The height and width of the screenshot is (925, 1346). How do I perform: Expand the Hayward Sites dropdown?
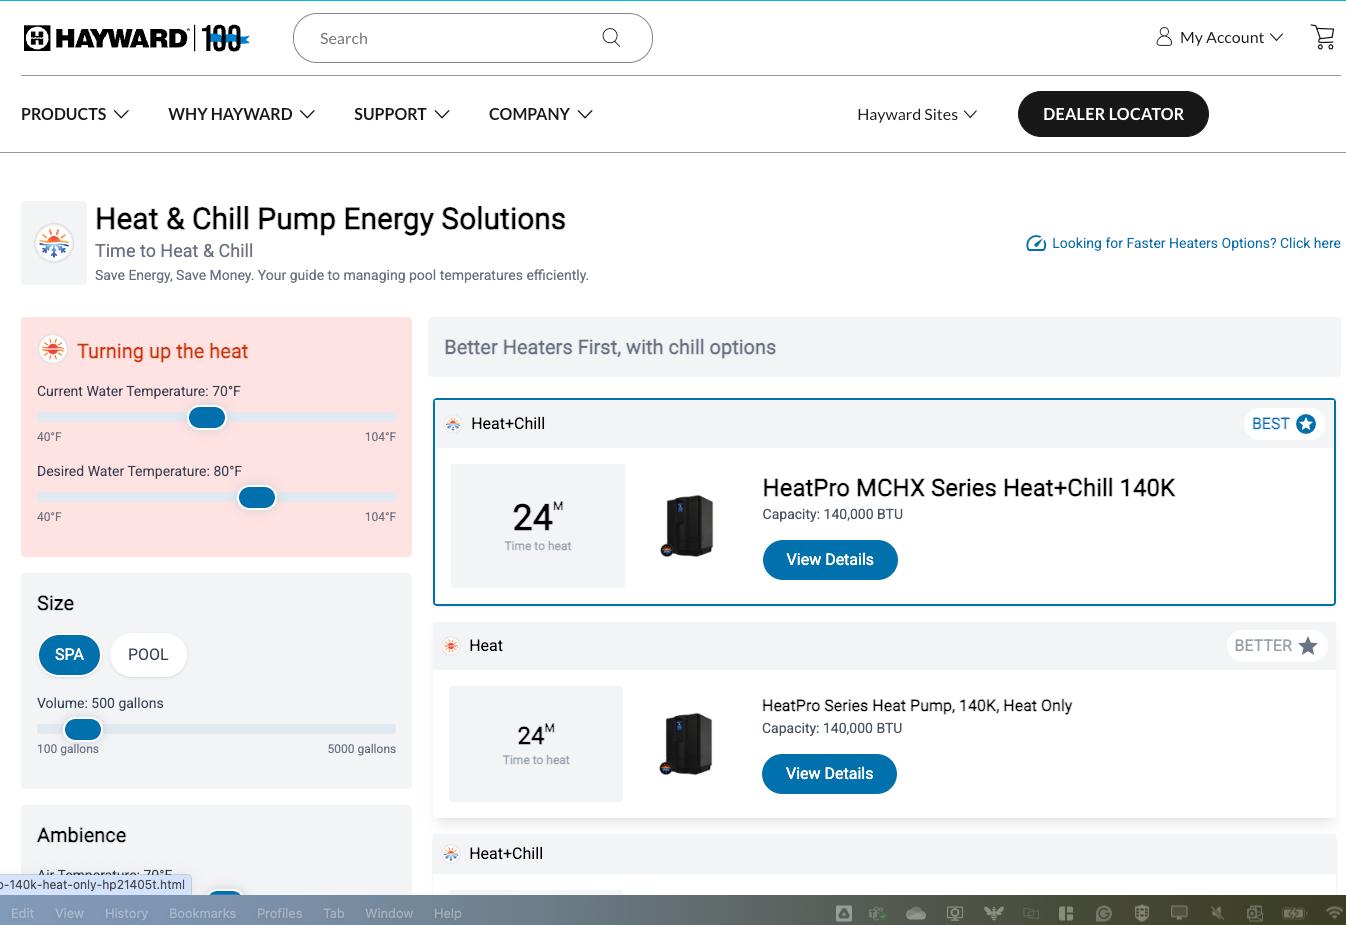point(915,114)
